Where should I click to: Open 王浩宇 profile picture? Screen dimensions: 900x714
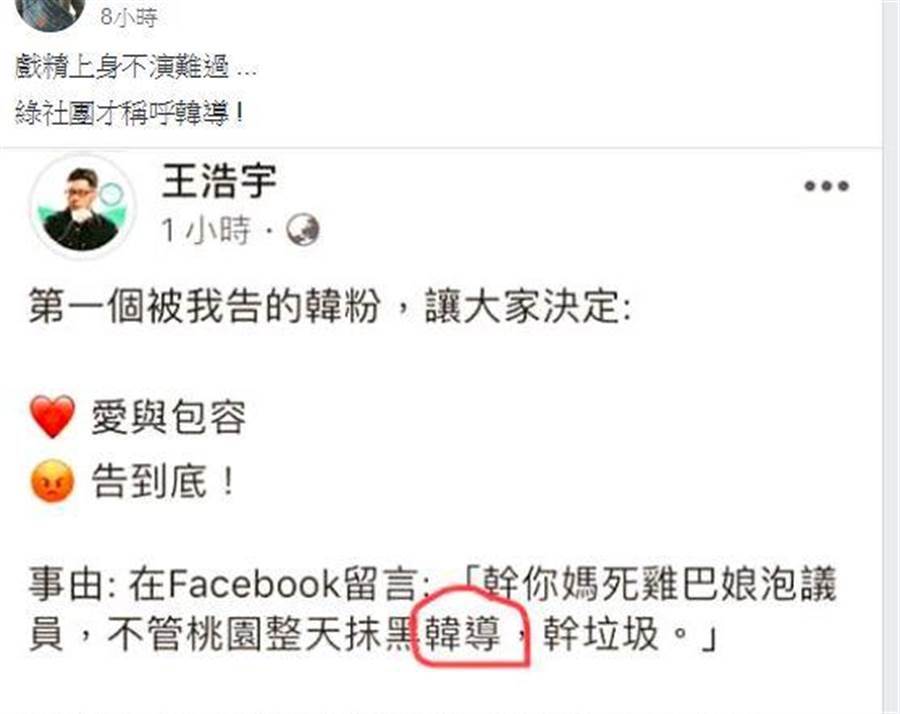pos(83,208)
